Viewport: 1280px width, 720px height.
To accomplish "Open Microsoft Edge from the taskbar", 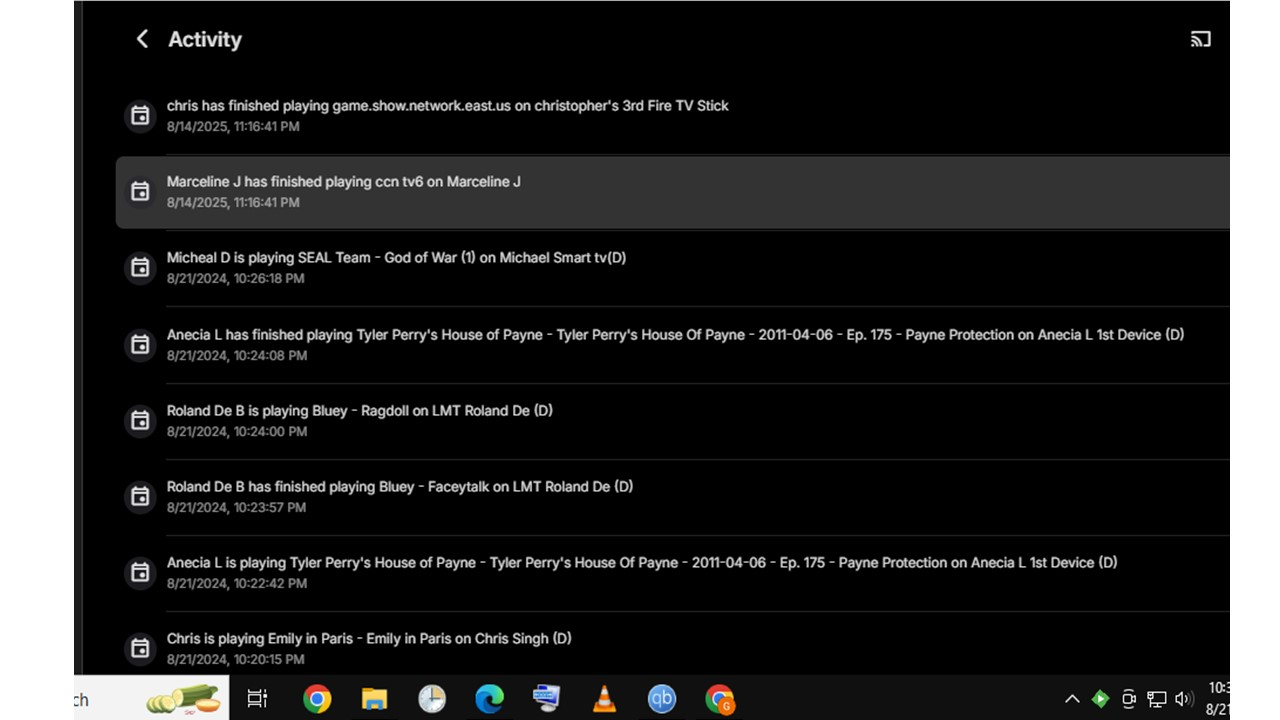I will (489, 699).
